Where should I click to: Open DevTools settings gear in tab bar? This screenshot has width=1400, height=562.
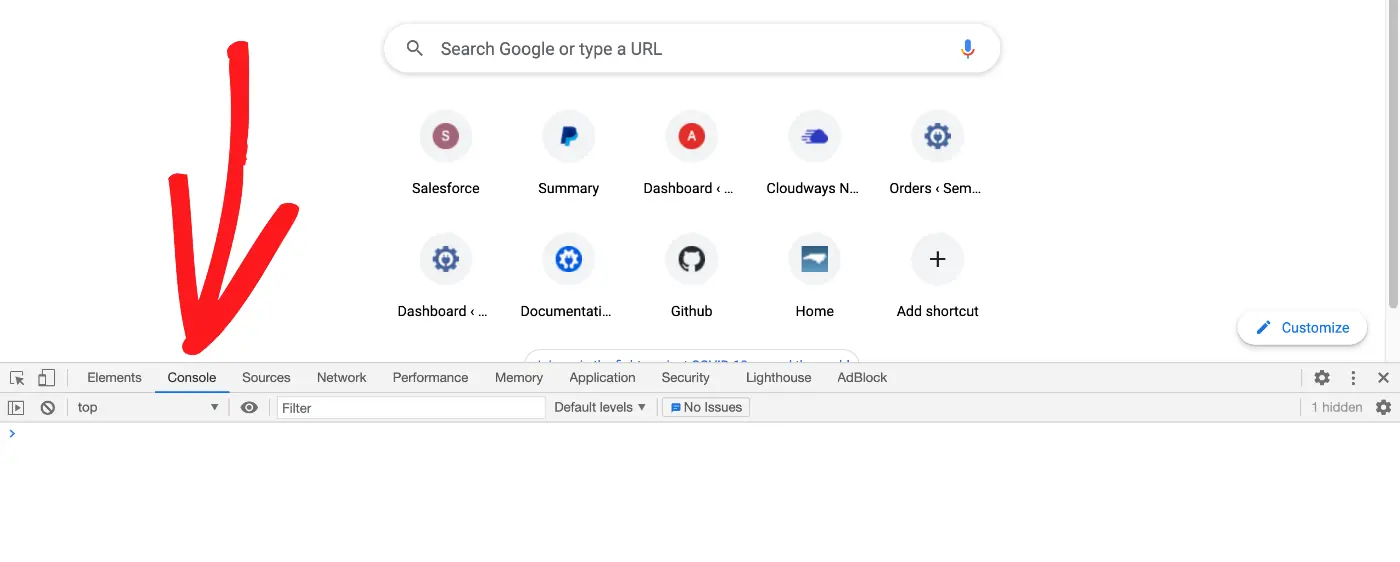(1322, 378)
